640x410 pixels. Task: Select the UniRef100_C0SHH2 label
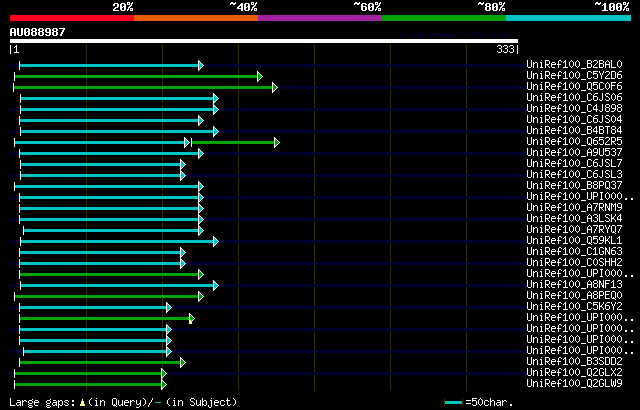coord(574,263)
